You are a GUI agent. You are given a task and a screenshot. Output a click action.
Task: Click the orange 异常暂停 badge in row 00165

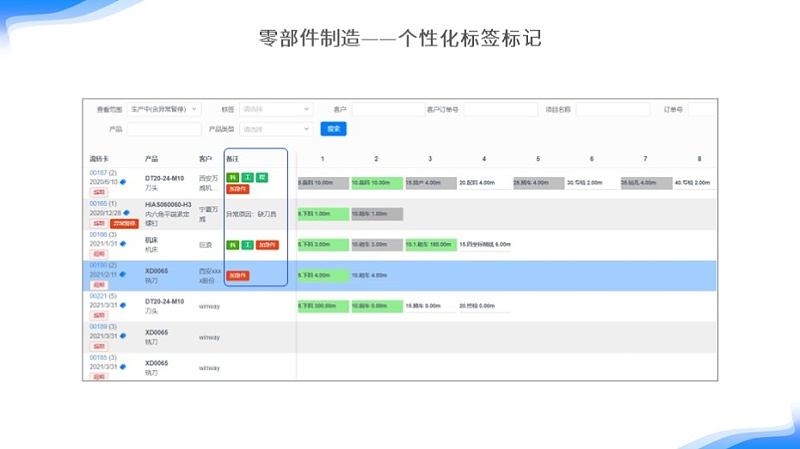(x=124, y=223)
